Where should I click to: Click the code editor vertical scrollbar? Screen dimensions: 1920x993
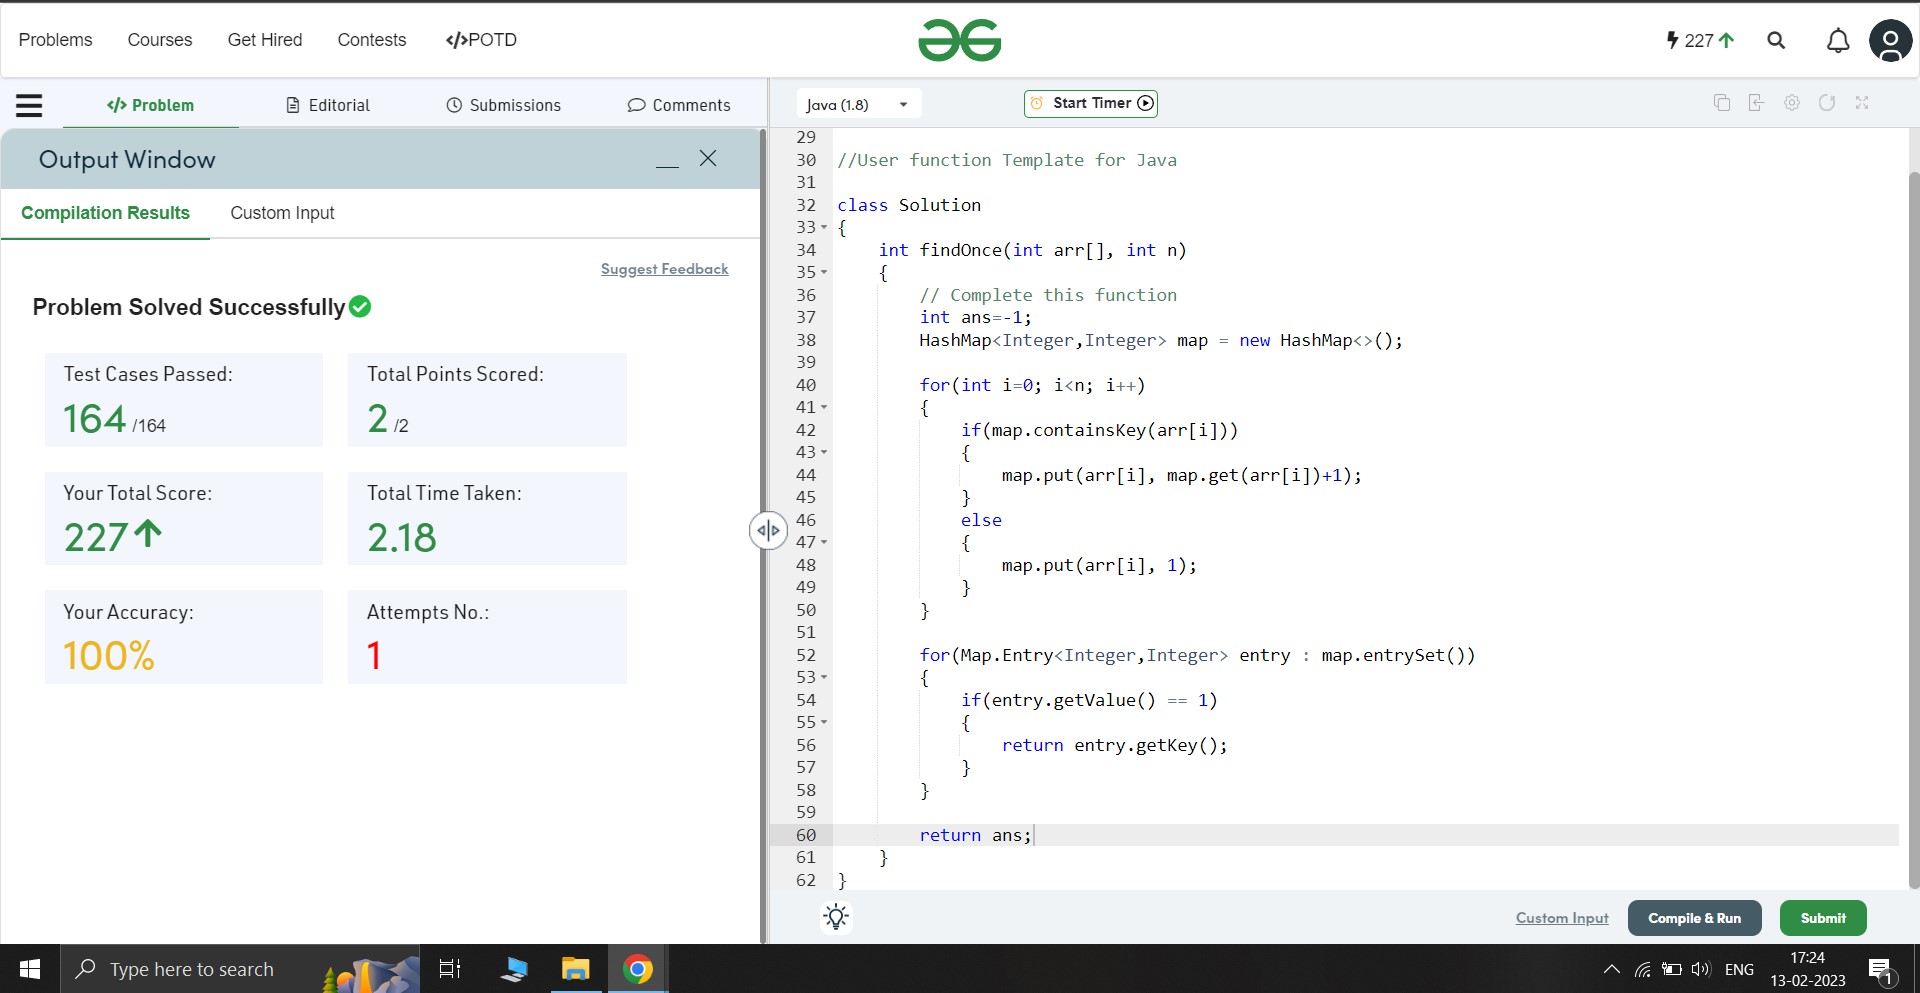point(1914,530)
